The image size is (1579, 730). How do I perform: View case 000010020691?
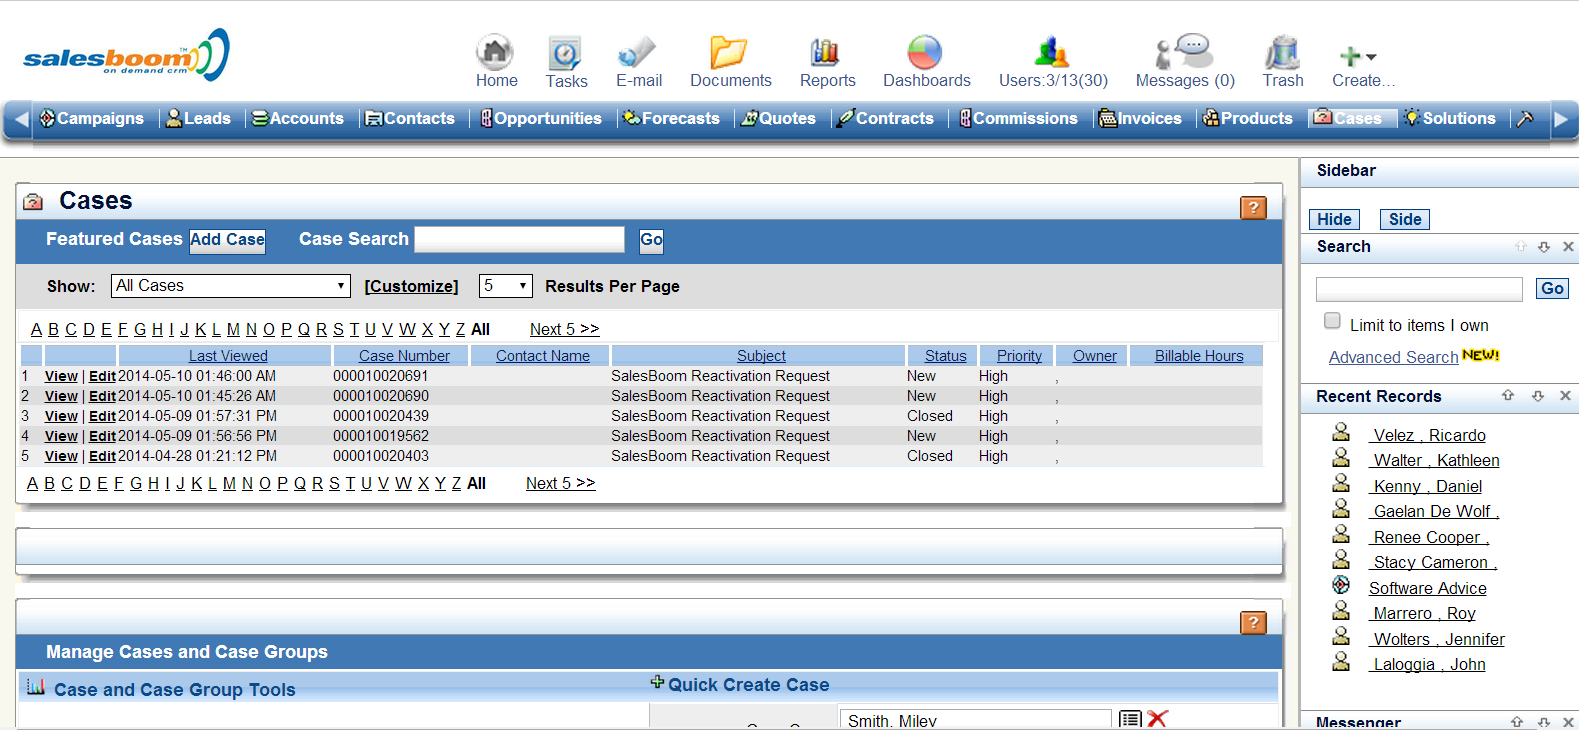point(61,376)
